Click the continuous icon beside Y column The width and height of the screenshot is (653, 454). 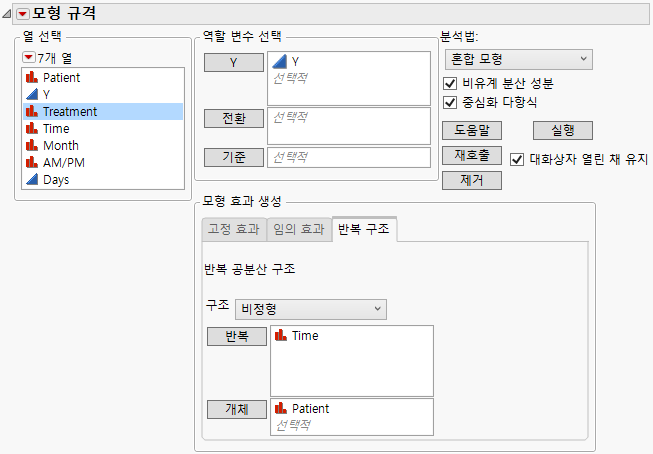tap(31, 94)
